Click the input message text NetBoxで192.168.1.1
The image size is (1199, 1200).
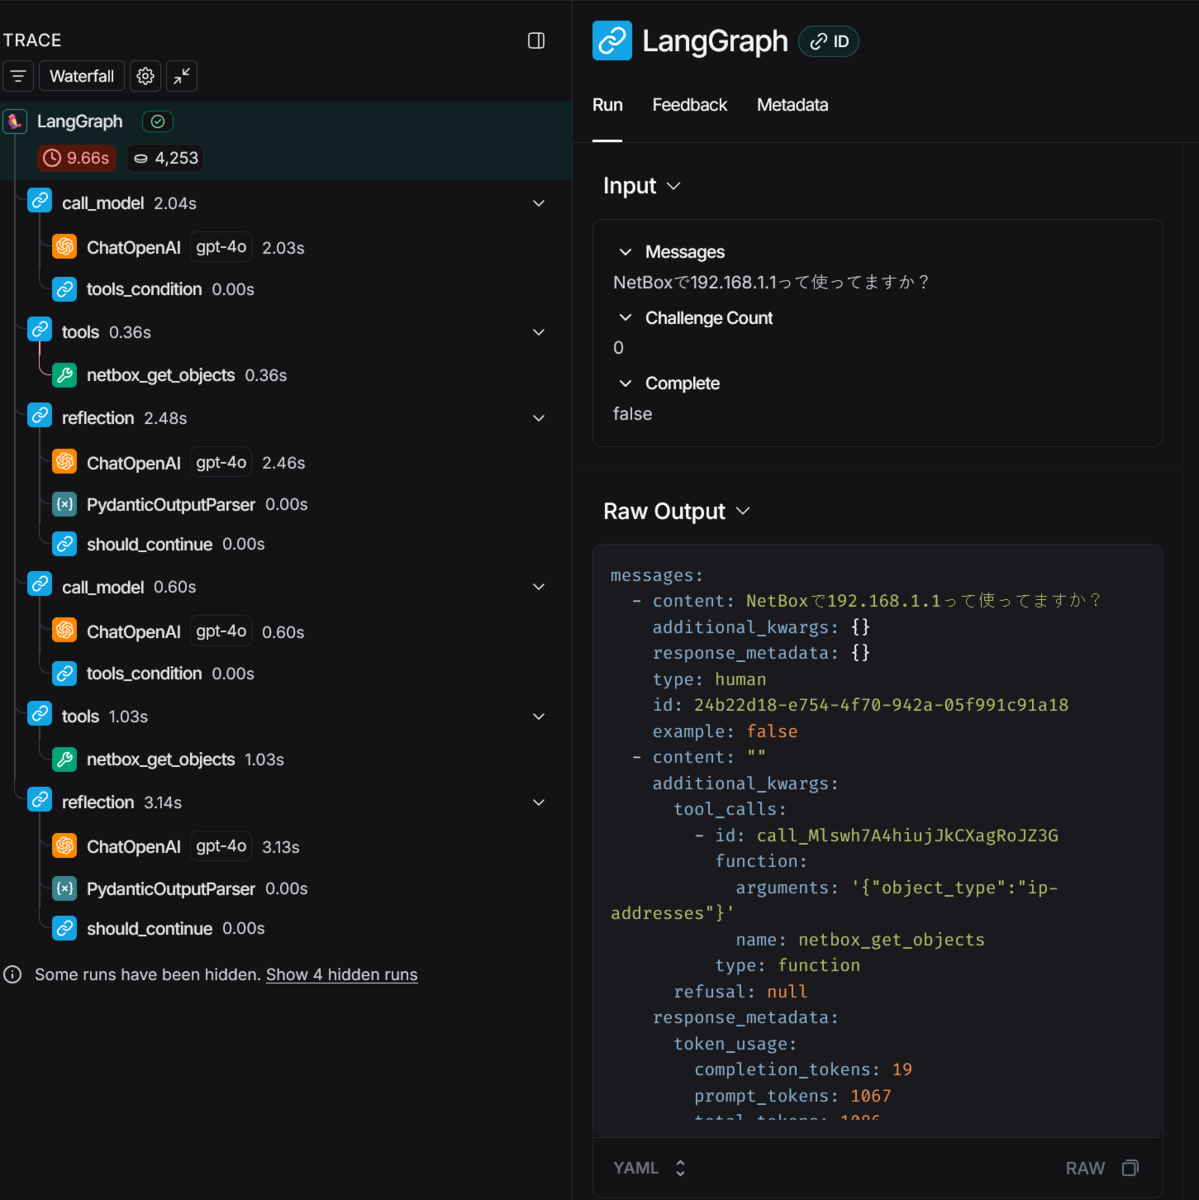point(771,283)
